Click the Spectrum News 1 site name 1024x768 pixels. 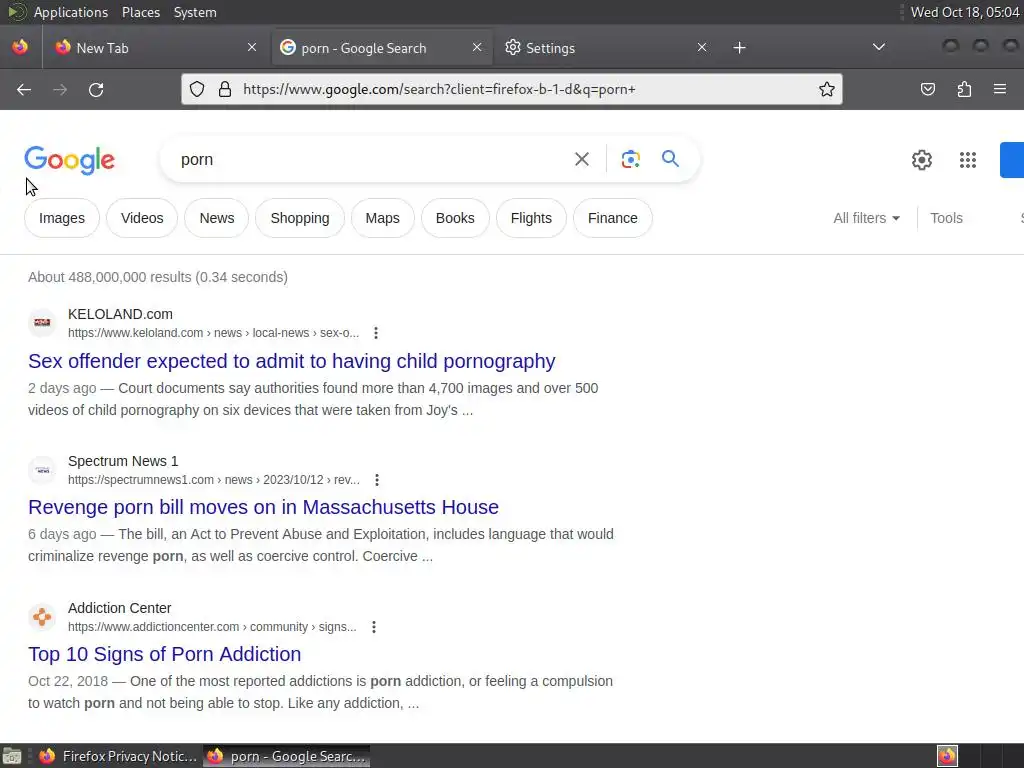[123, 461]
